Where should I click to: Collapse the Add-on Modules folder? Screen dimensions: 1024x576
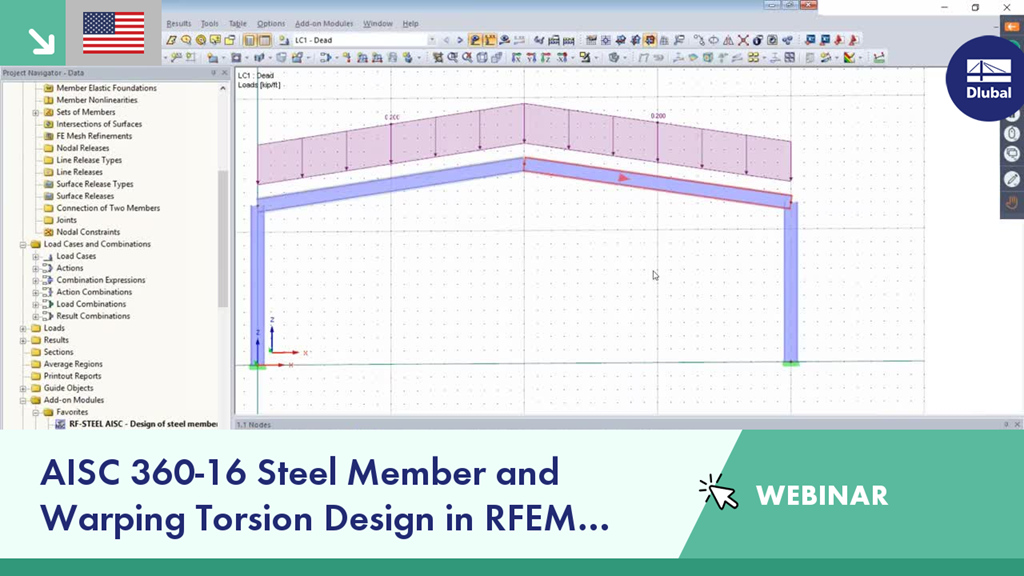pyautogui.click(x=23, y=400)
